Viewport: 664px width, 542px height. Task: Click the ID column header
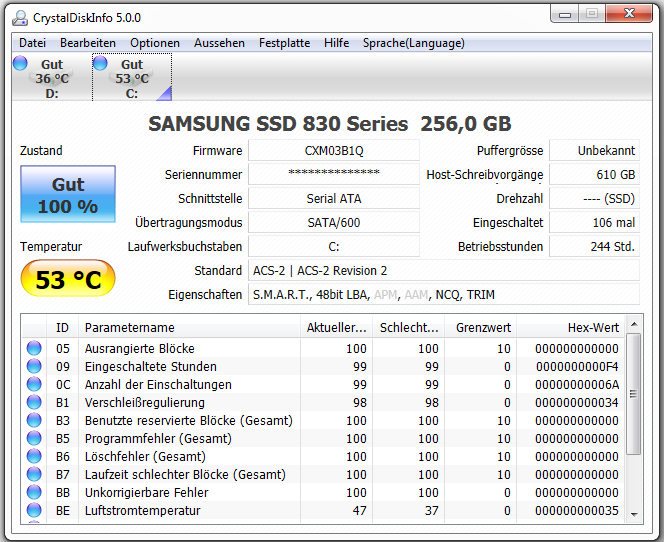[x=62, y=327]
